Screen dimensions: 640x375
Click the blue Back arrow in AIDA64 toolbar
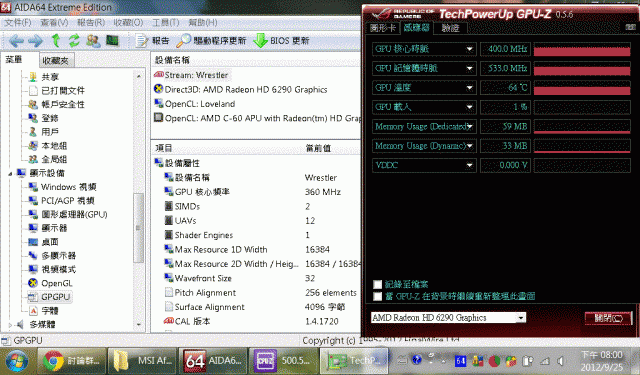point(16,41)
